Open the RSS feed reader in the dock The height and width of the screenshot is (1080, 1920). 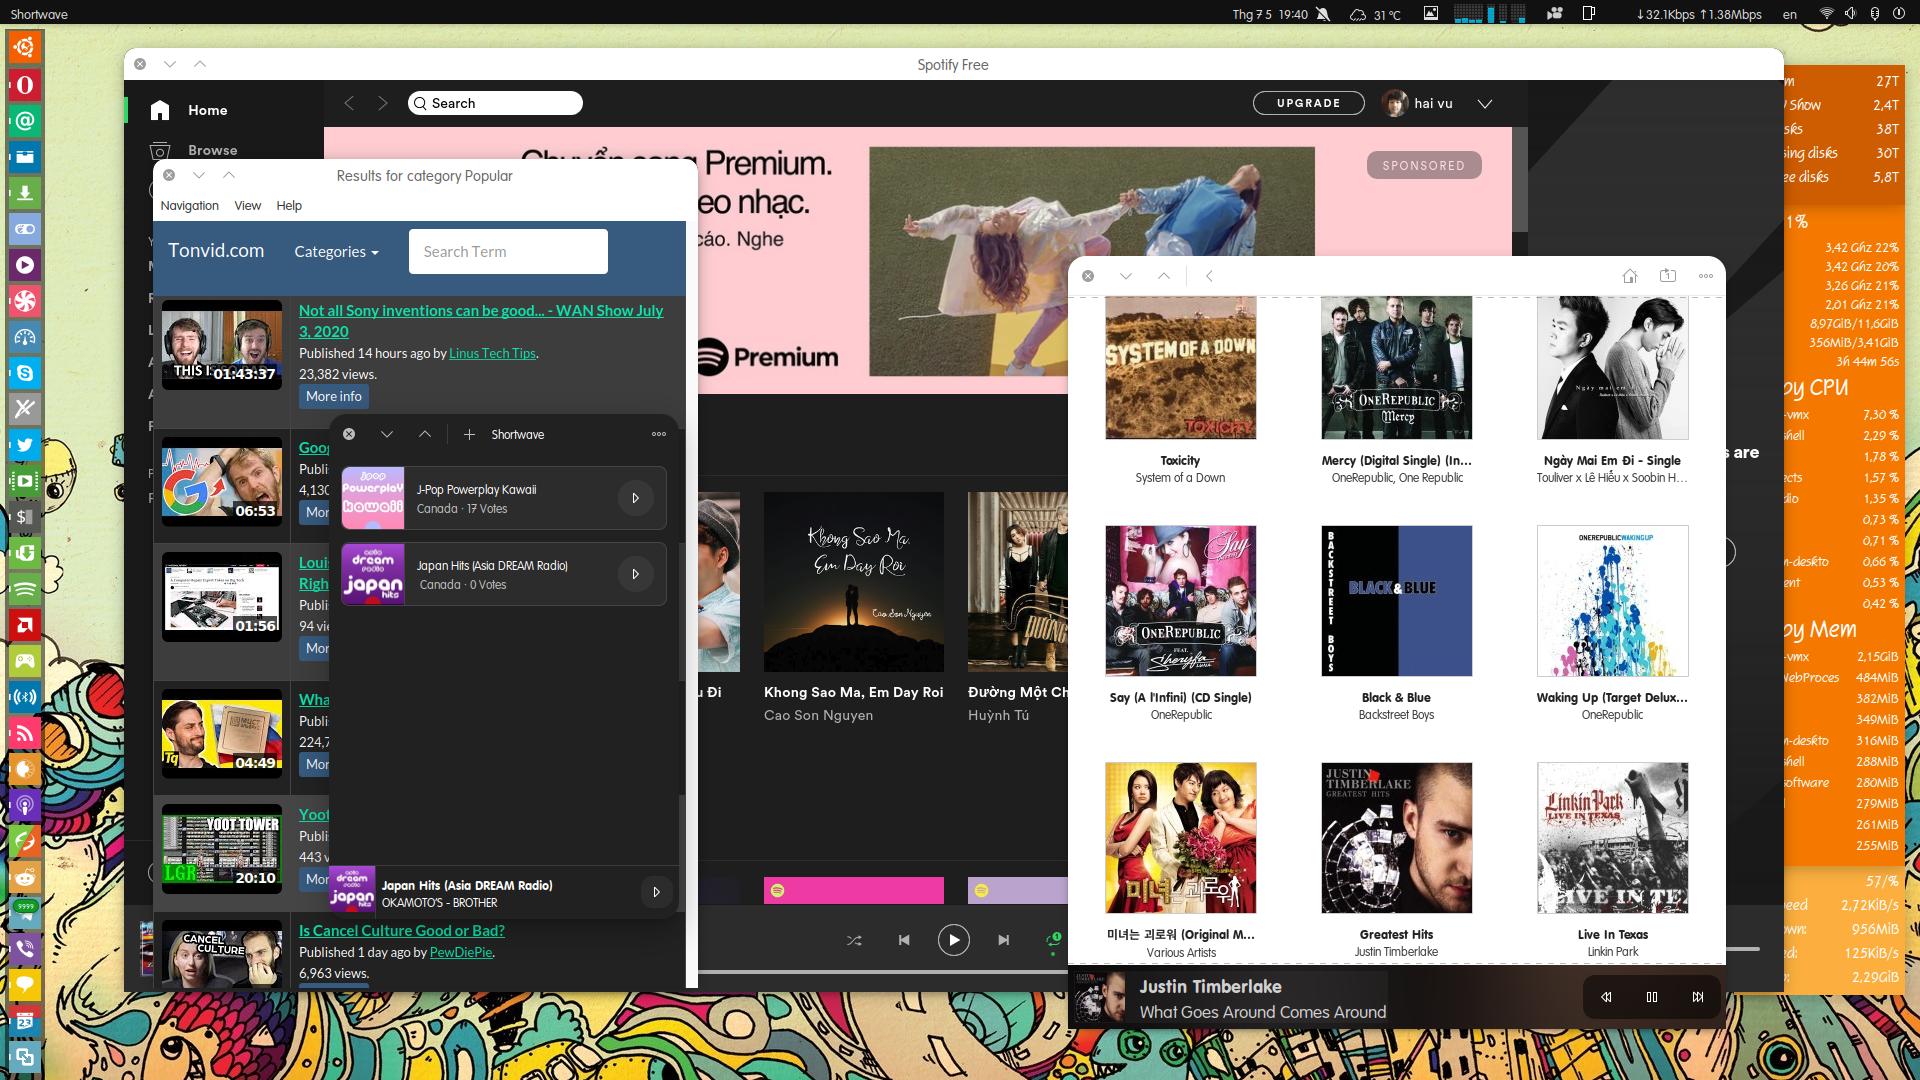[25, 733]
